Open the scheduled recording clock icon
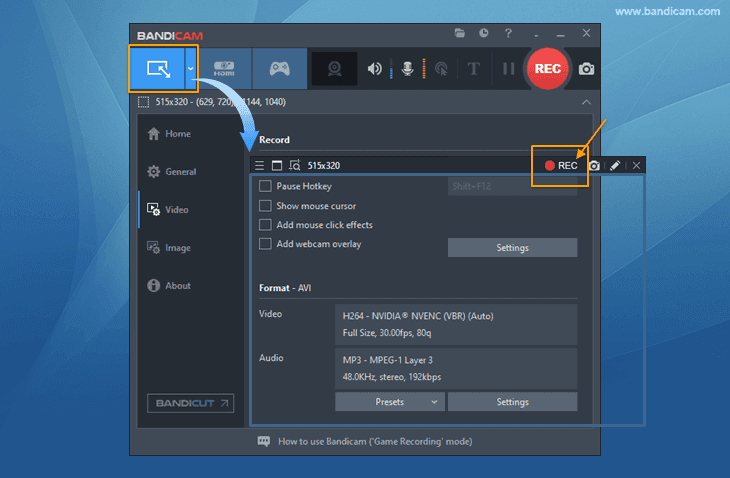The image size is (730, 478). click(484, 33)
